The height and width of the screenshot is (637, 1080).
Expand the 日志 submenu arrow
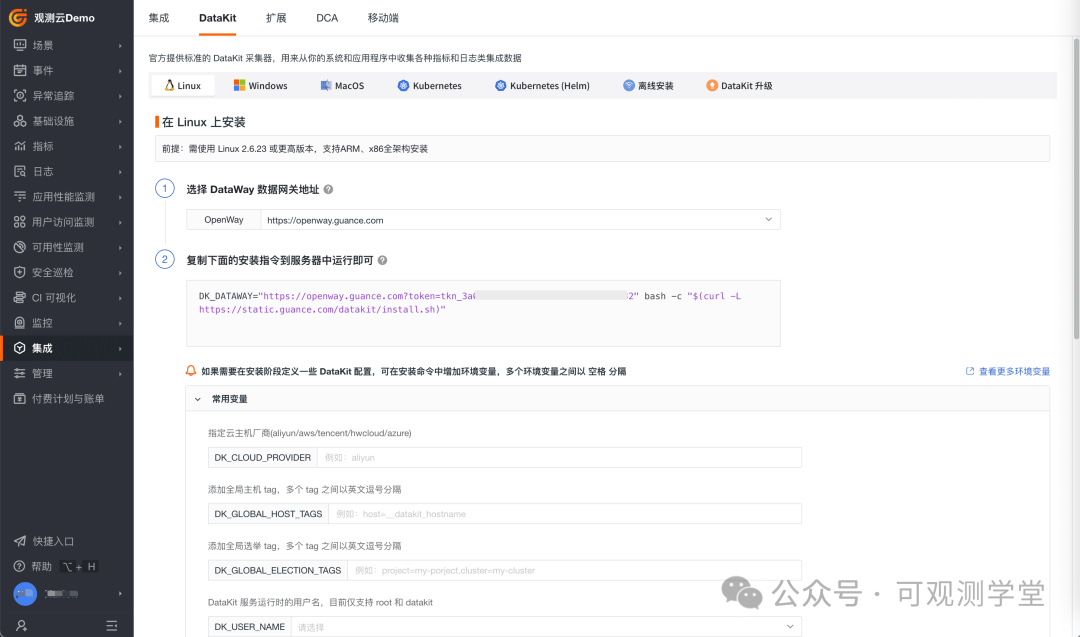(x=120, y=171)
